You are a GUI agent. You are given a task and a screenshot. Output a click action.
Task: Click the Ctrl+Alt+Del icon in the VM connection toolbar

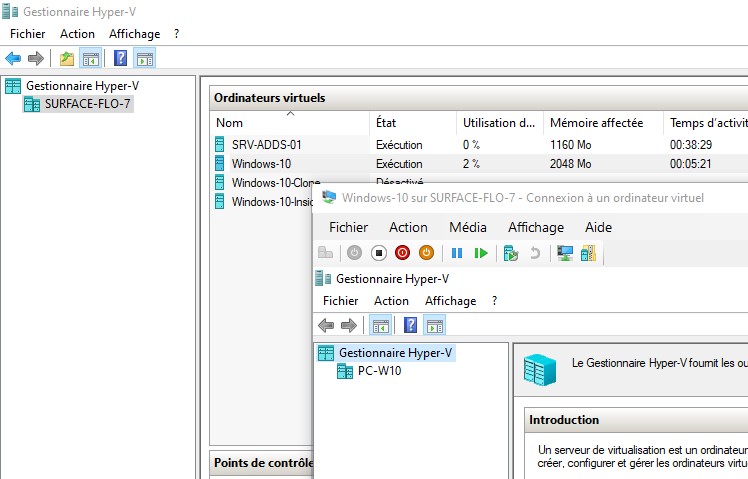(325, 253)
